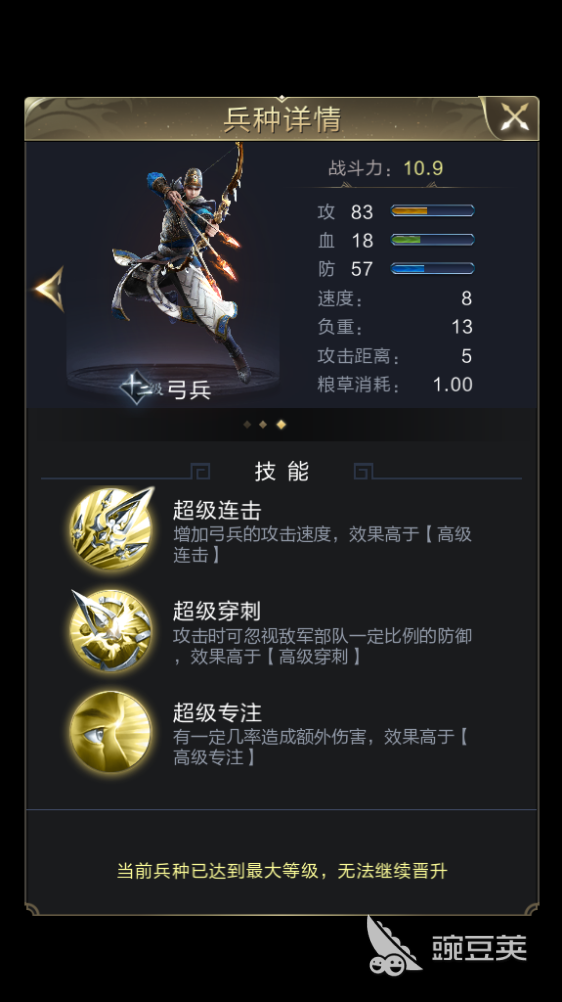Click the 技能 section header
Screen dimensions: 562x1002
pyautogui.click(x=281, y=472)
